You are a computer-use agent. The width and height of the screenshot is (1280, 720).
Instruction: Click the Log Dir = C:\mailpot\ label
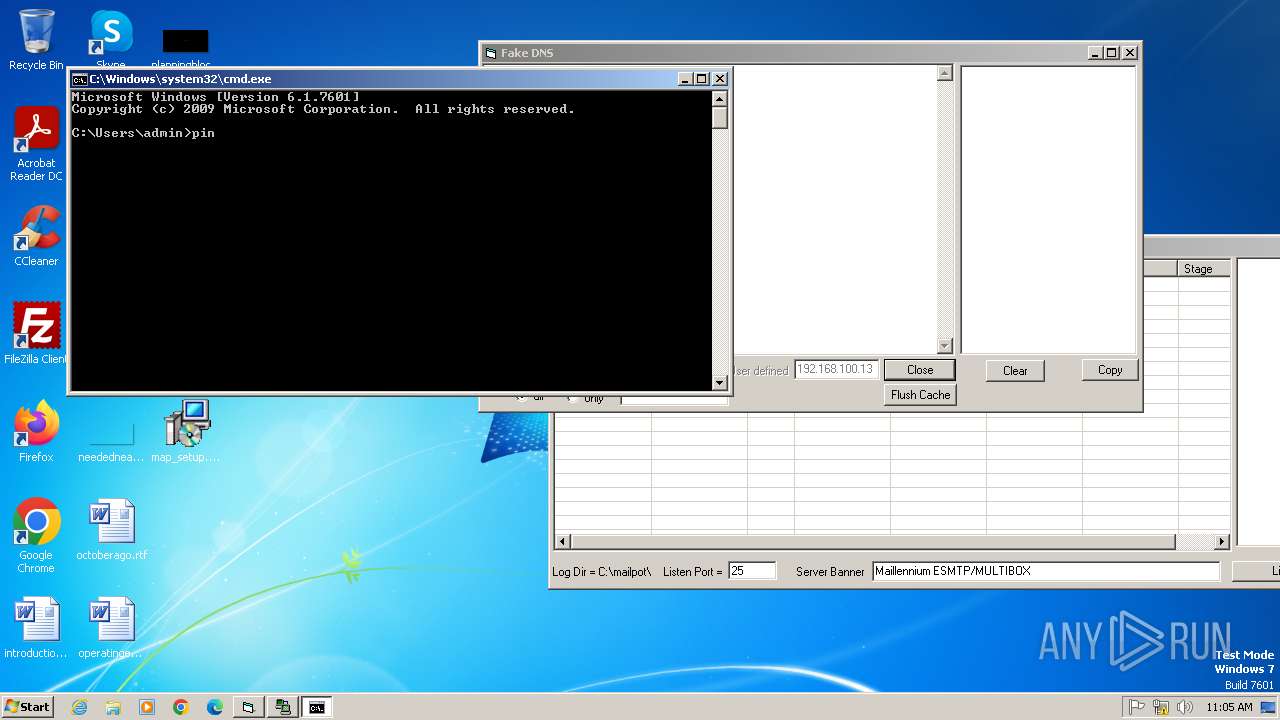pos(602,572)
